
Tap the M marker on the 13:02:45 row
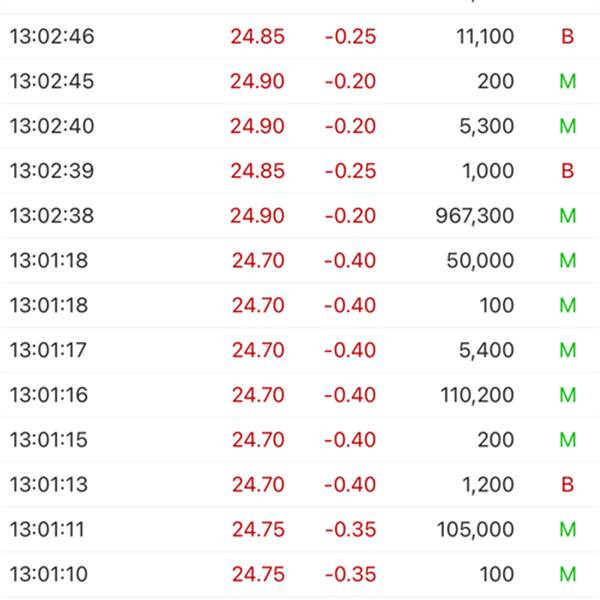pyautogui.click(x=567, y=82)
